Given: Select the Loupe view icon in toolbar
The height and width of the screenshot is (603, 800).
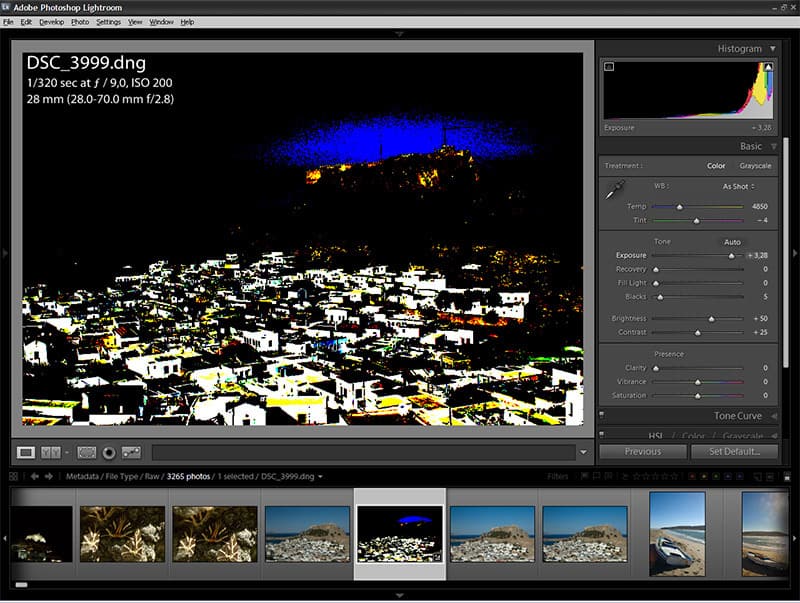Looking at the screenshot, I should 26,452.
